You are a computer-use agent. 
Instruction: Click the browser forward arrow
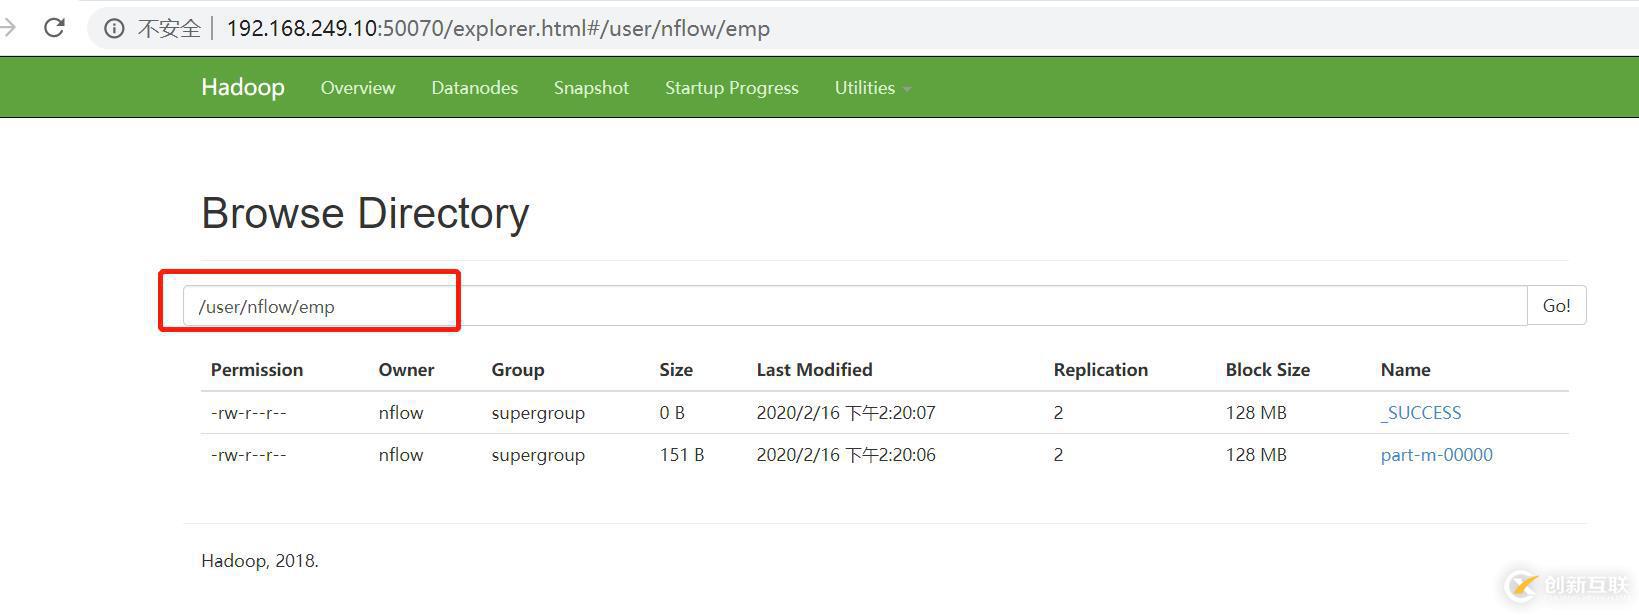point(8,28)
